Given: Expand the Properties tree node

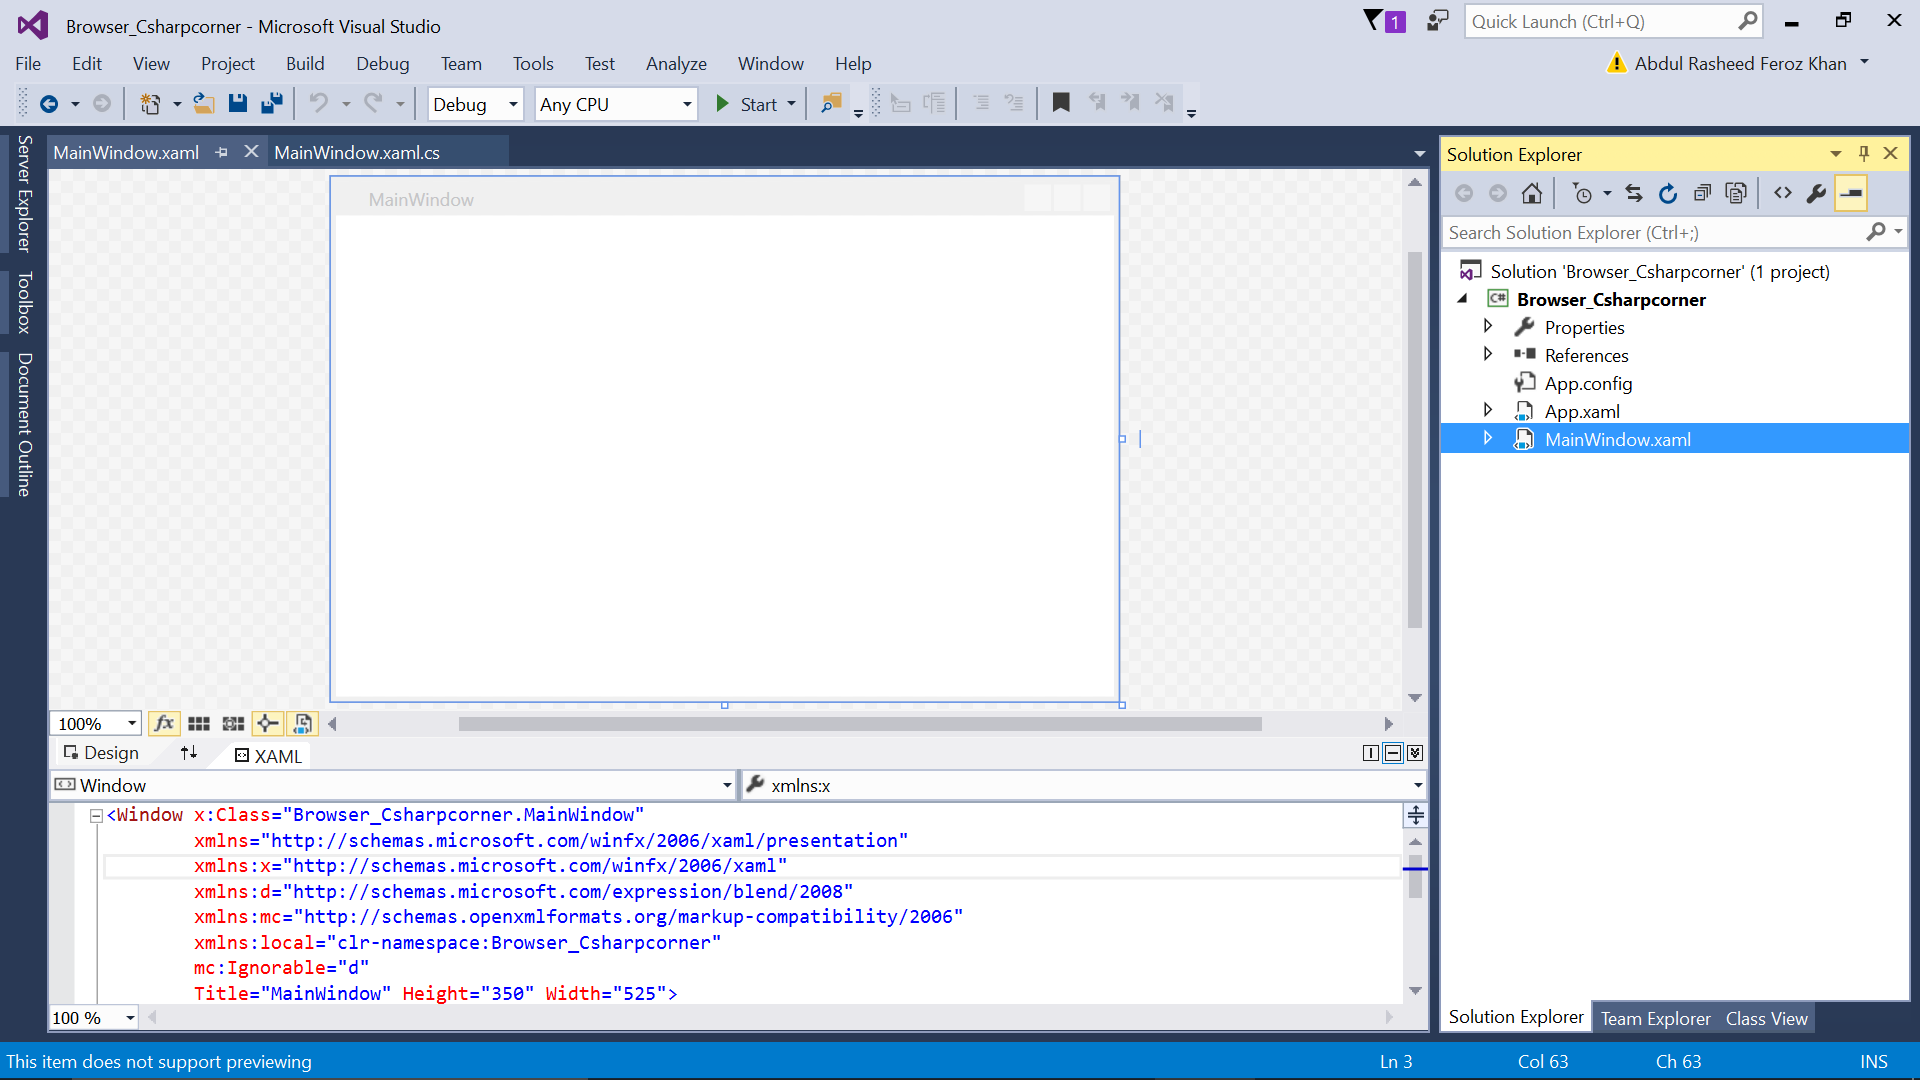Looking at the screenshot, I should [1488, 326].
